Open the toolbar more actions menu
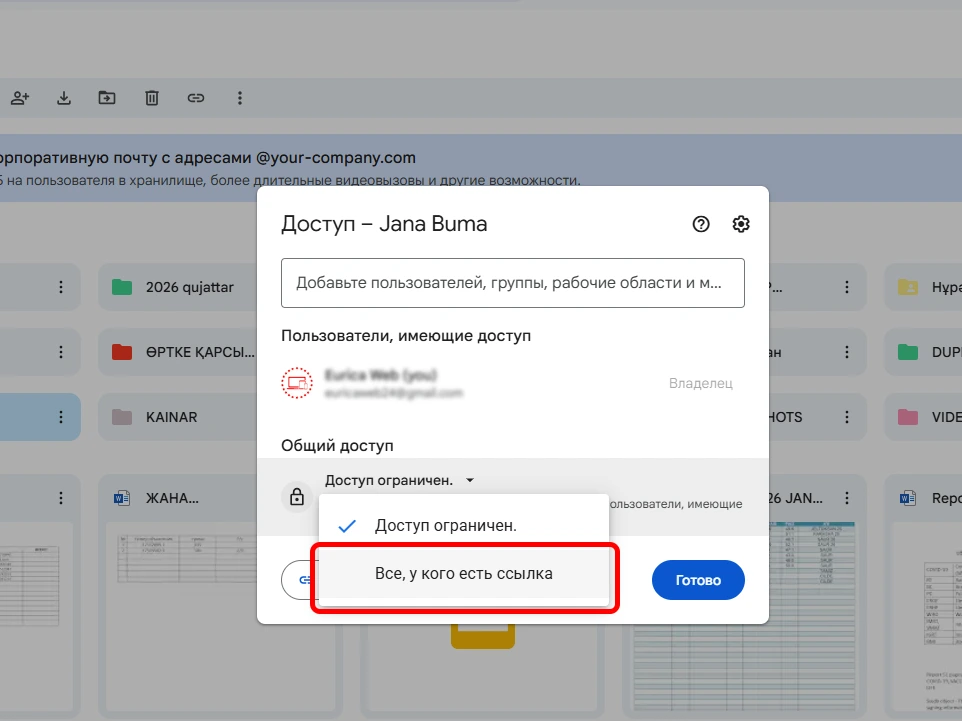Viewport: 962px width, 721px height. (x=240, y=98)
